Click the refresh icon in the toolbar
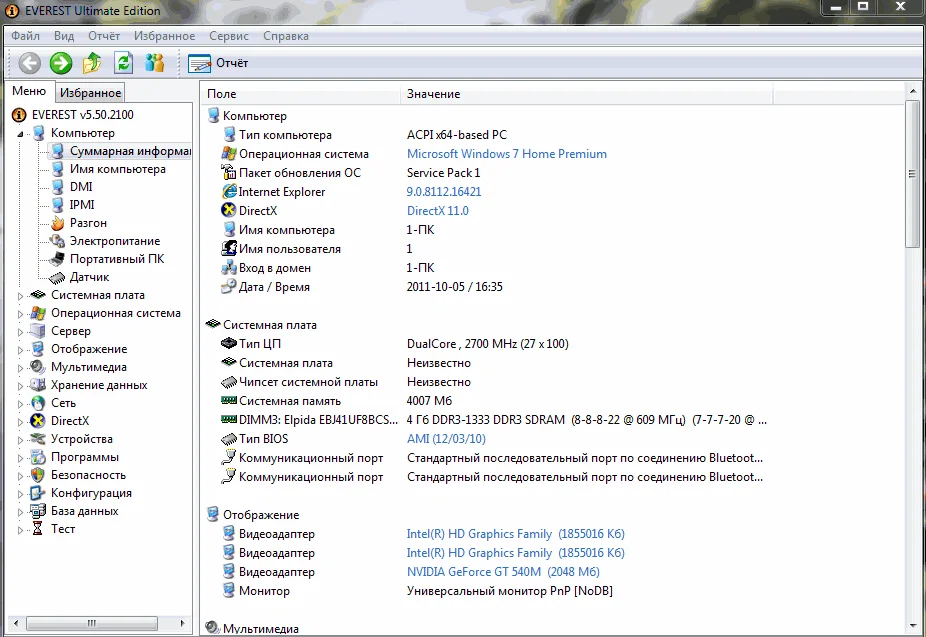 [x=123, y=63]
